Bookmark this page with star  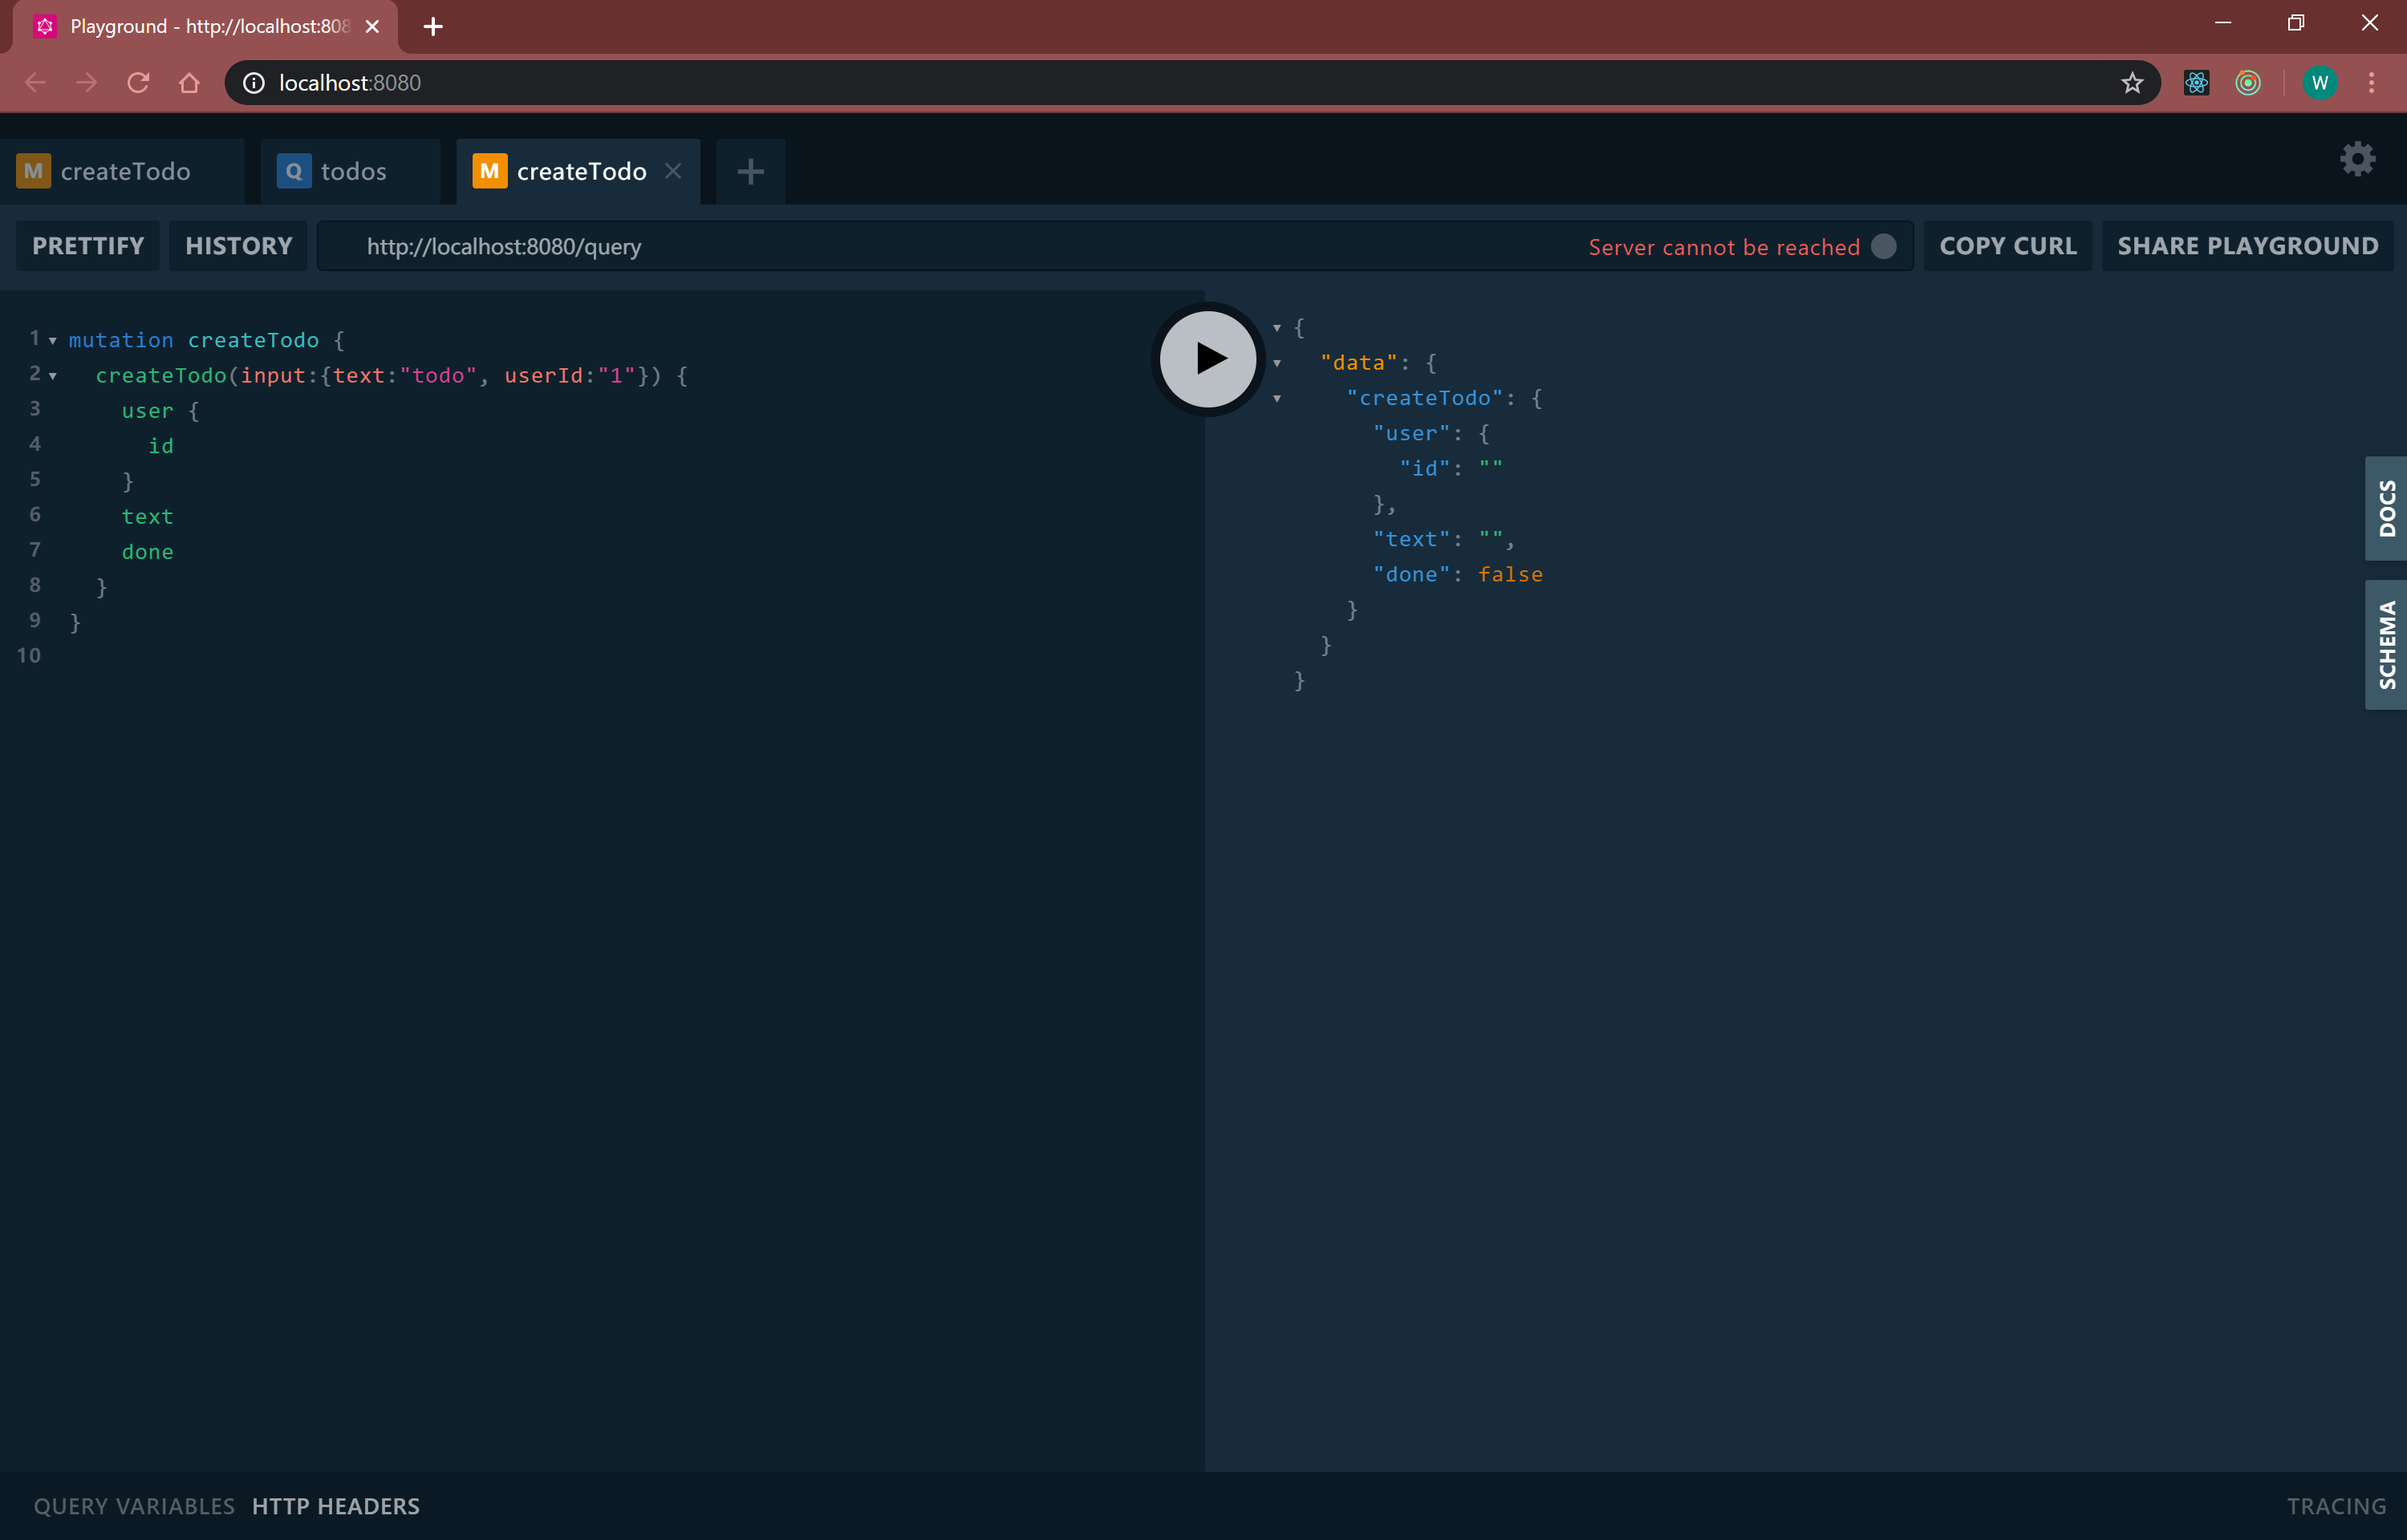[x=2132, y=83]
